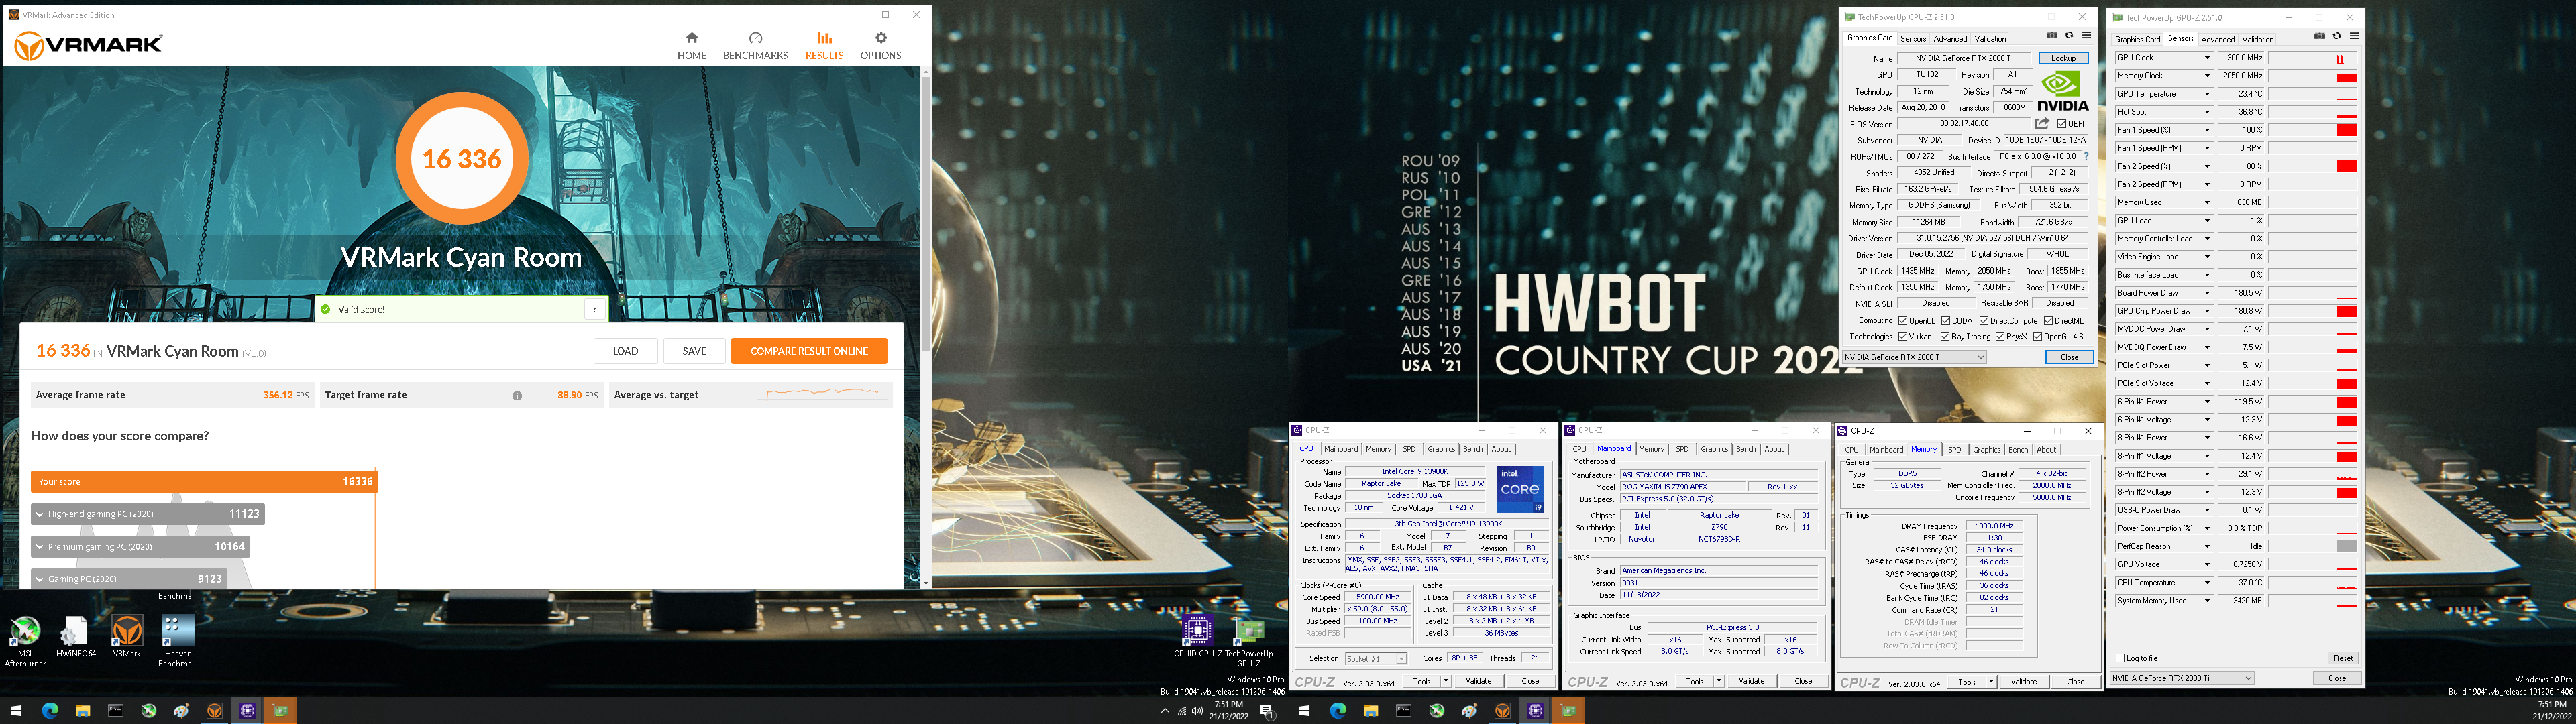2576x724 pixels.
Task: Click screenshot camera icon in GPU-Z Sensors window
Action: (x=2320, y=36)
